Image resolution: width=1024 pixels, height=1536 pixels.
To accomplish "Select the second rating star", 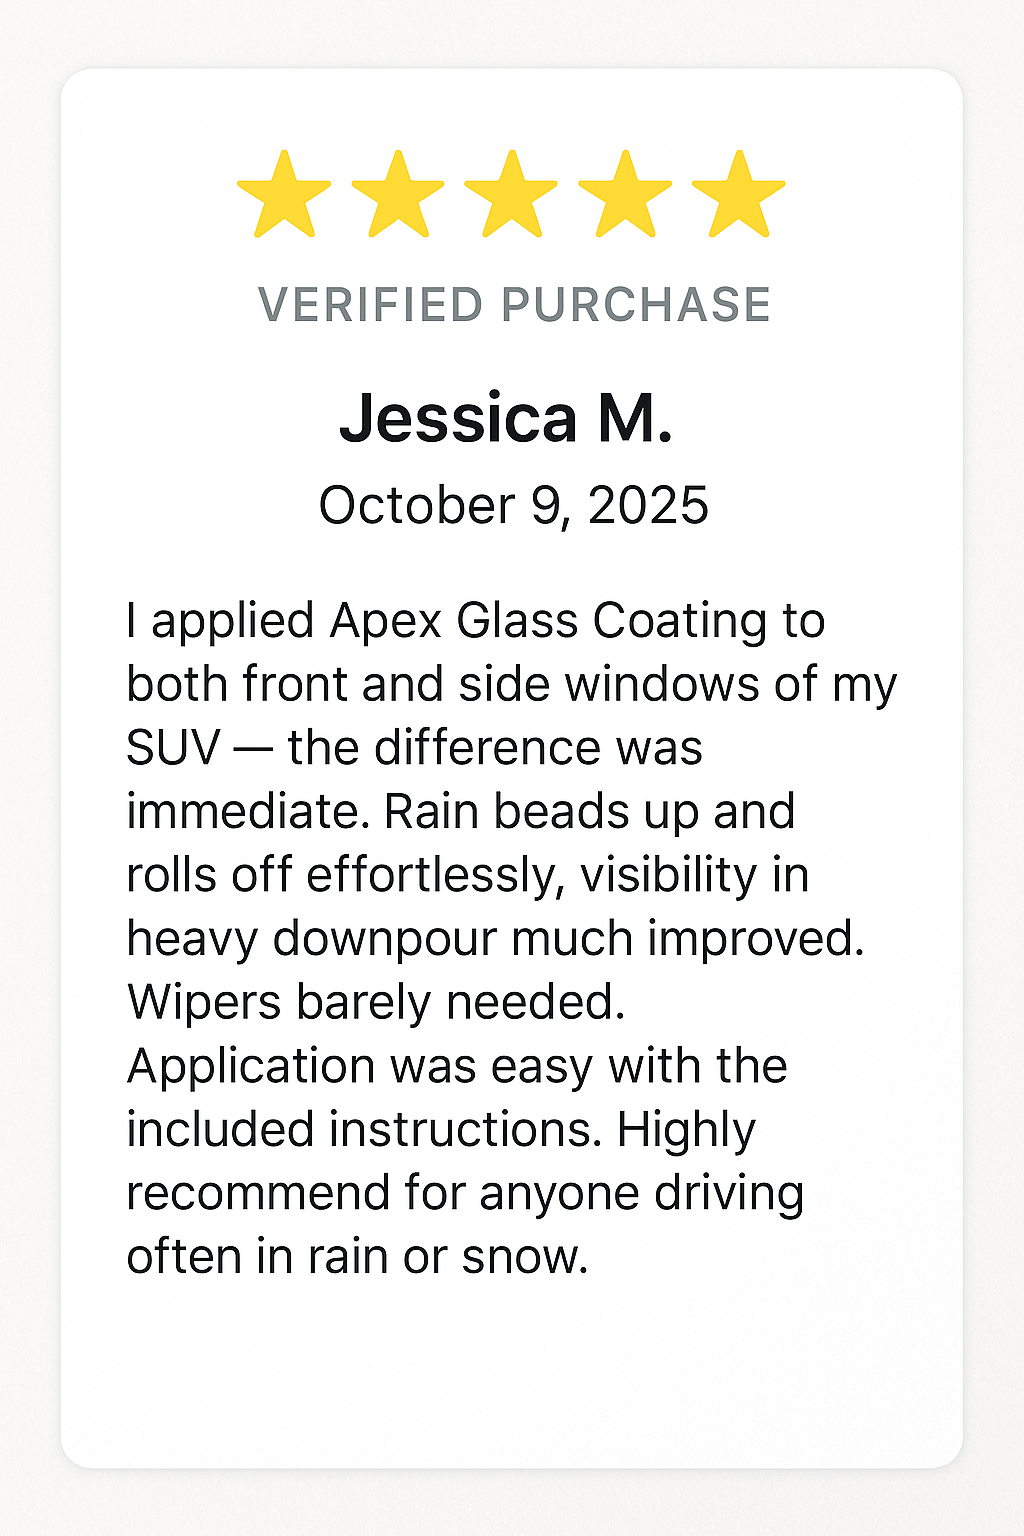I will (x=398, y=195).
